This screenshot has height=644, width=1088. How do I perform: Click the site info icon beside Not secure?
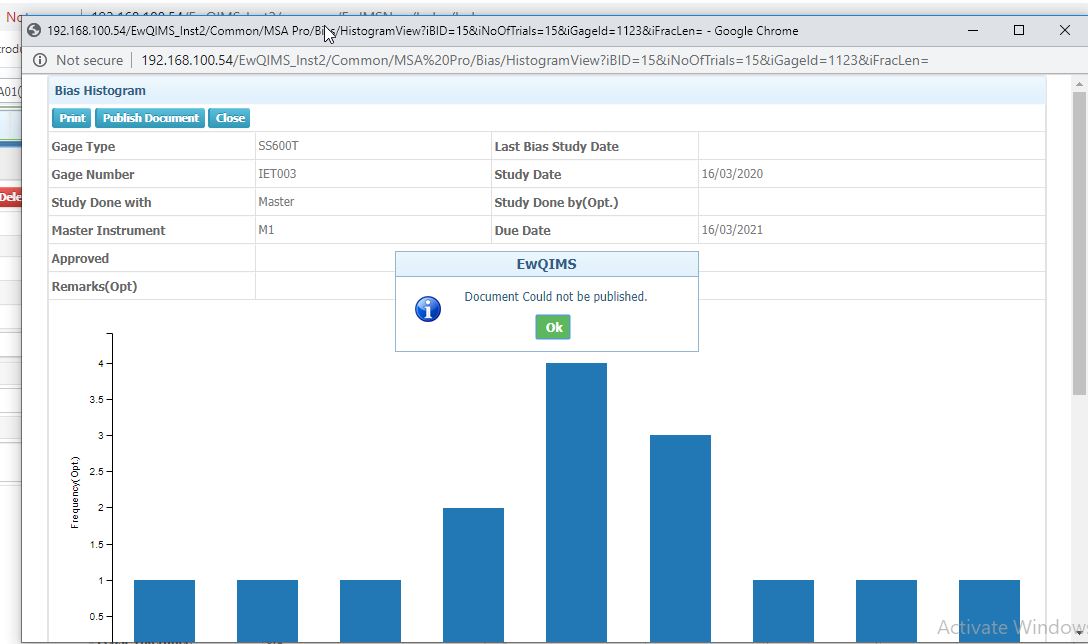(40, 60)
